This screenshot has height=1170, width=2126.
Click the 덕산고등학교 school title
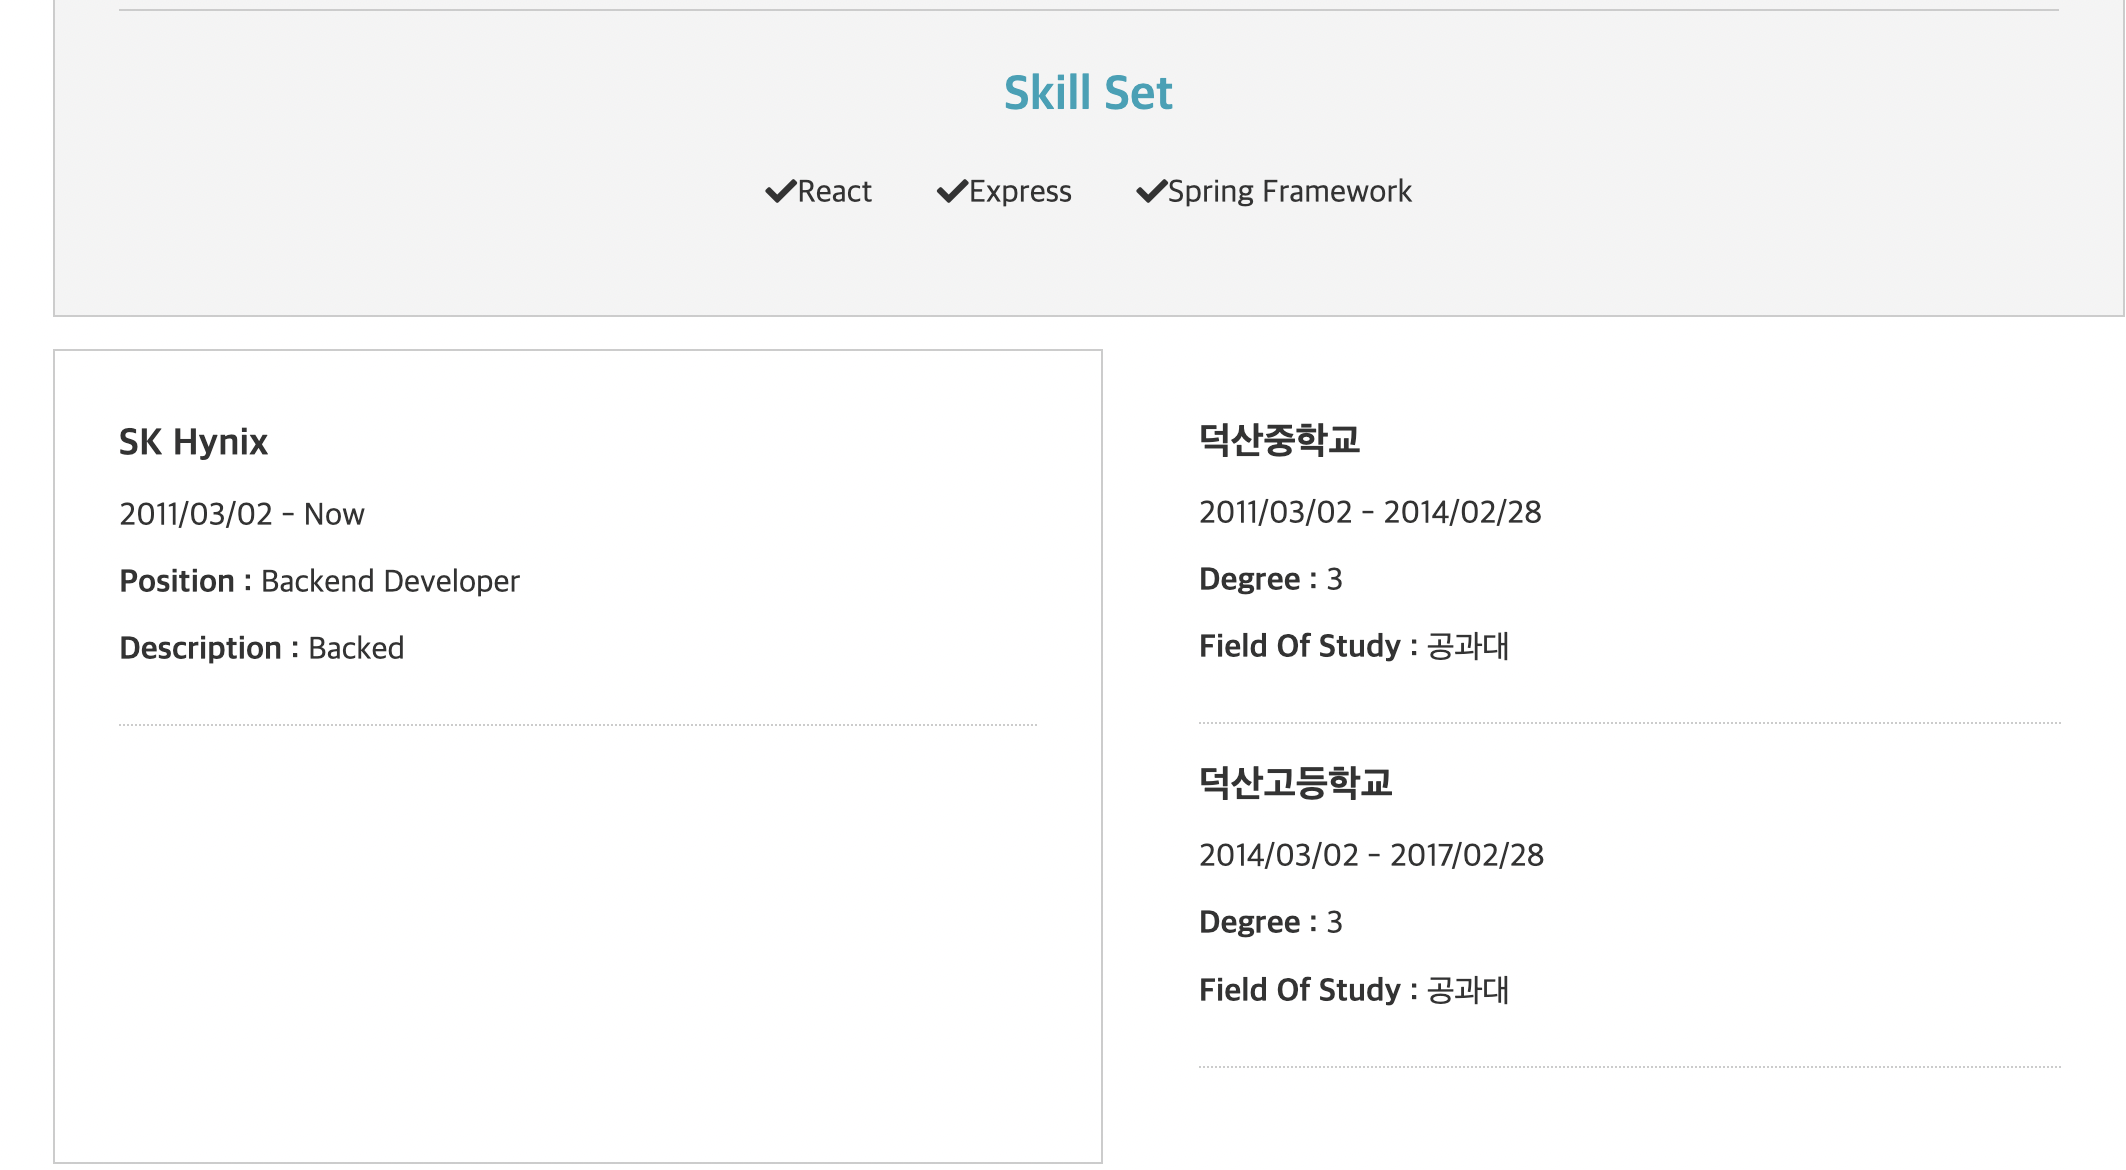(x=1295, y=783)
